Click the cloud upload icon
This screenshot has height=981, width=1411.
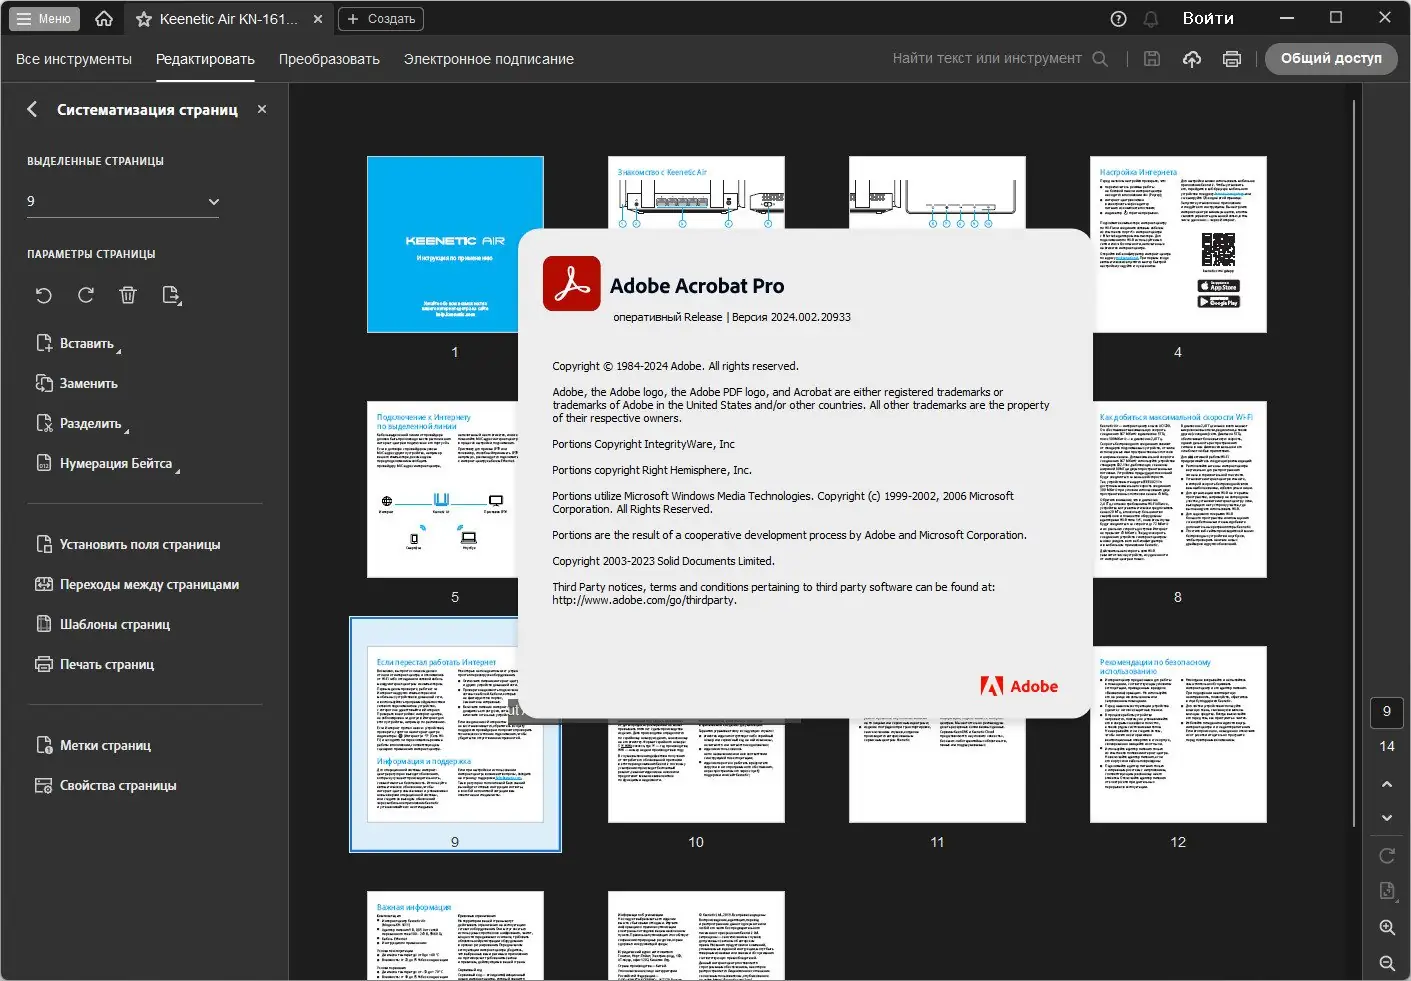point(1192,59)
